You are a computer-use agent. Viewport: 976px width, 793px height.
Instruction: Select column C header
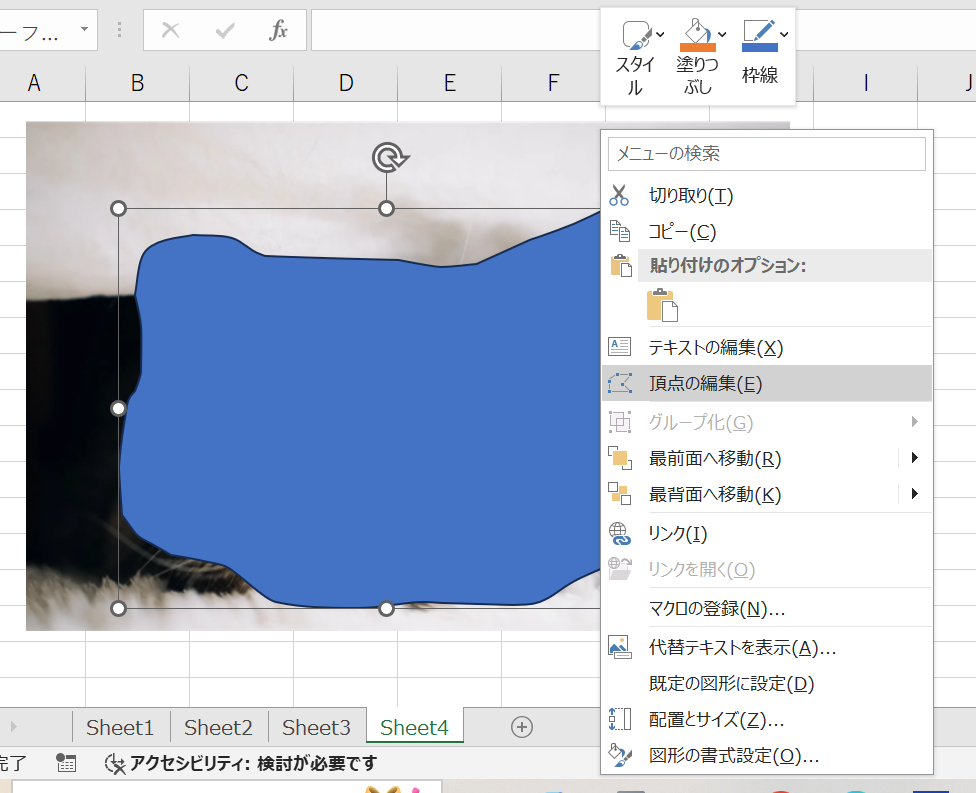[x=242, y=83]
